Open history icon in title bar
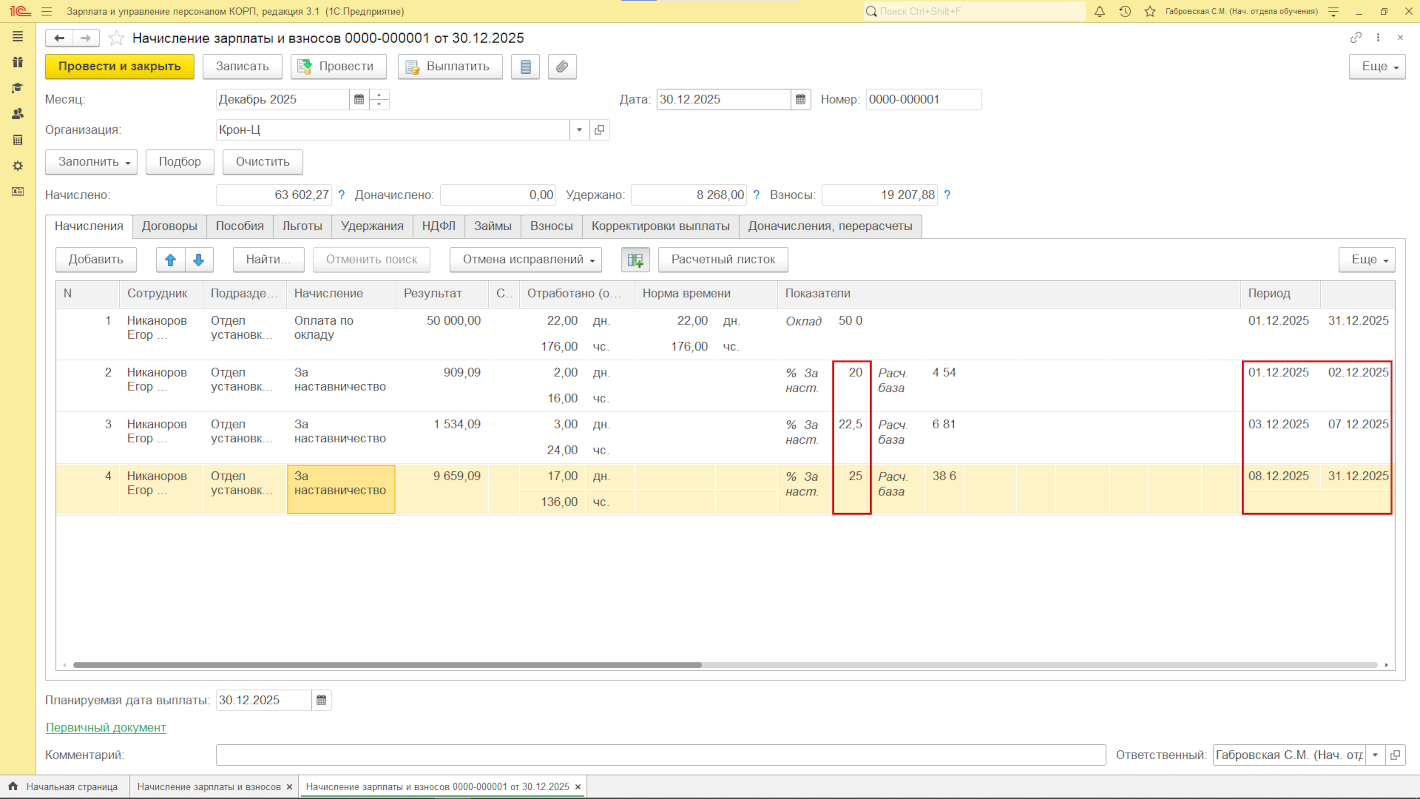 (x=1125, y=11)
